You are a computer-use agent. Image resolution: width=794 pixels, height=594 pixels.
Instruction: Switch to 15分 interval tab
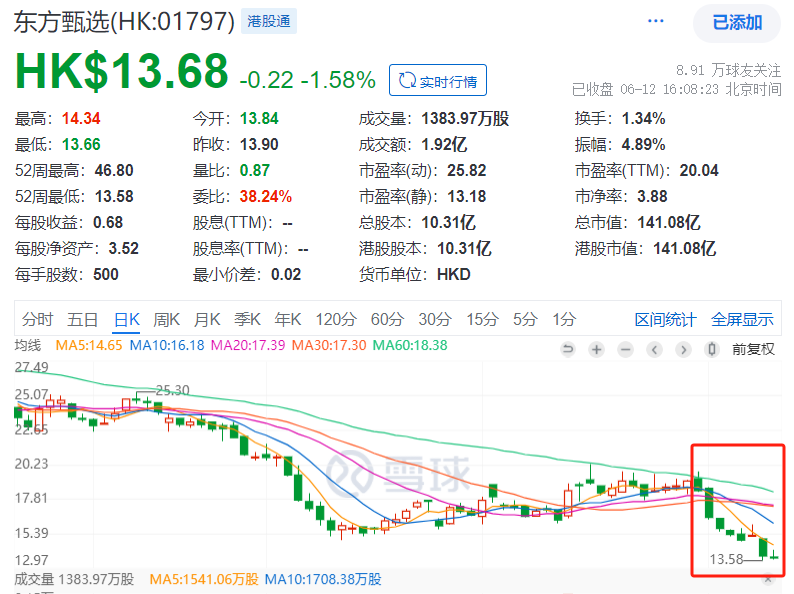pos(482,320)
